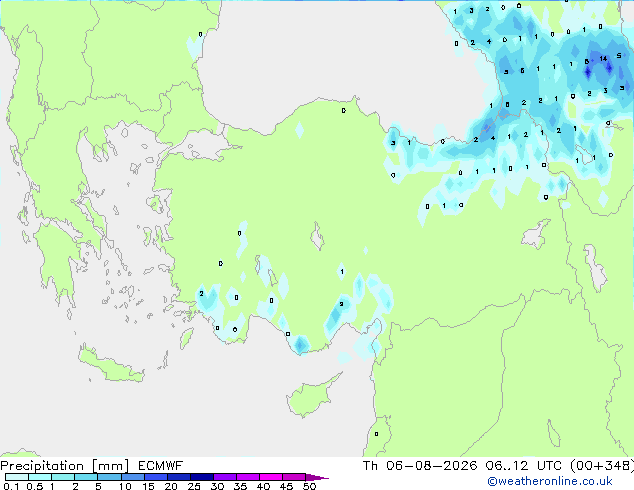This screenshot has height=490, width=634.
Task: Click the "20" legend scale label
Action: 171,486
